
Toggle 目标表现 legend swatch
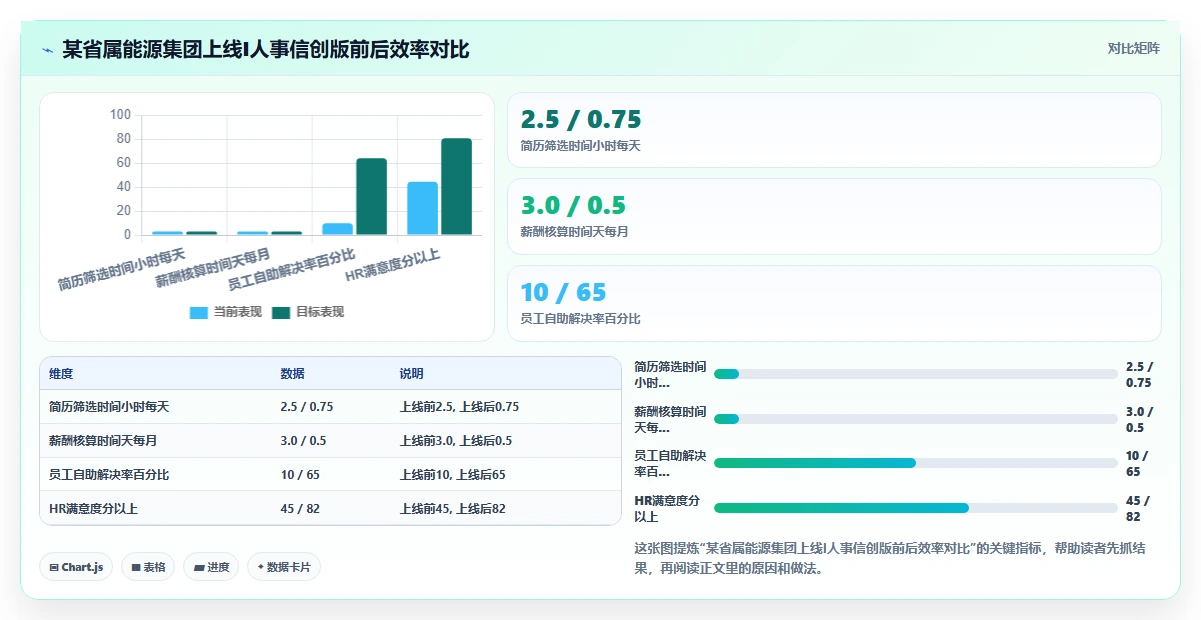(281, 312)
